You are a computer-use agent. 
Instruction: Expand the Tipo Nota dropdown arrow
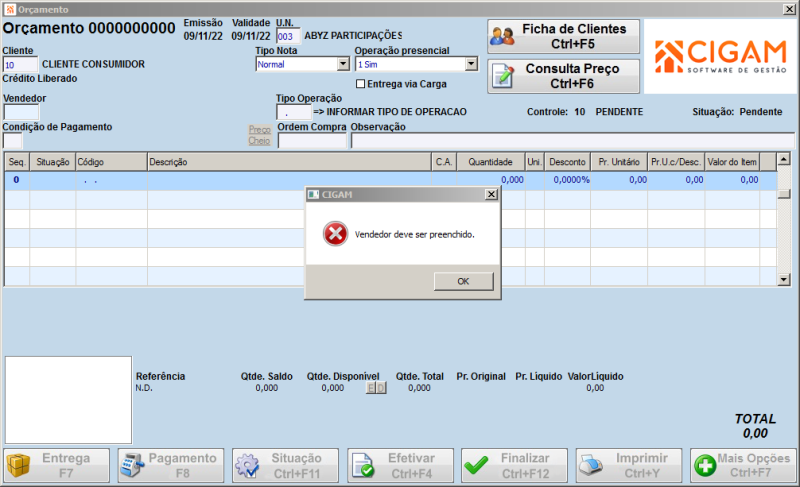[343, 64]
